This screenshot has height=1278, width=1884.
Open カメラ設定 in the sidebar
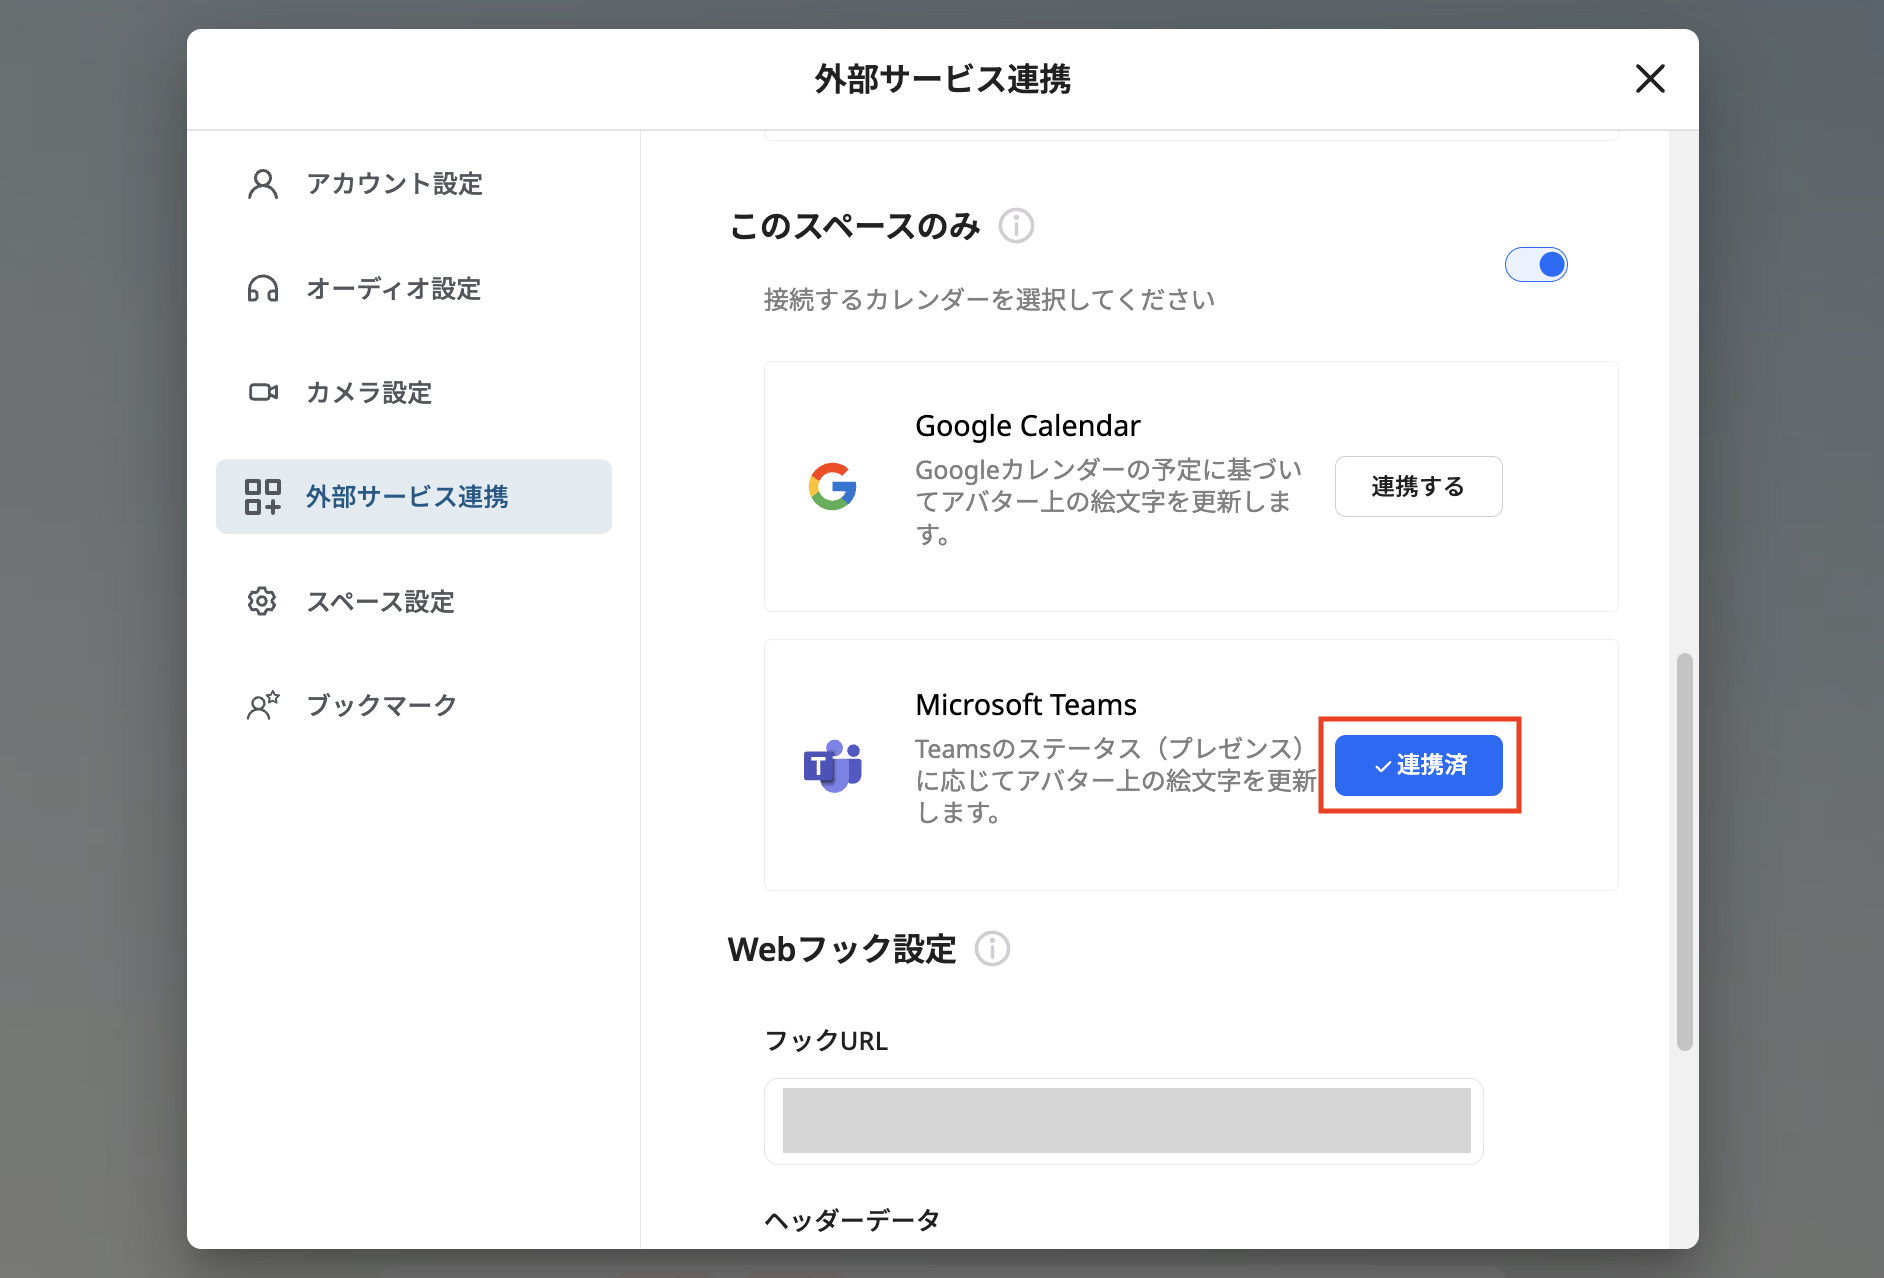(x=414, y=392)
